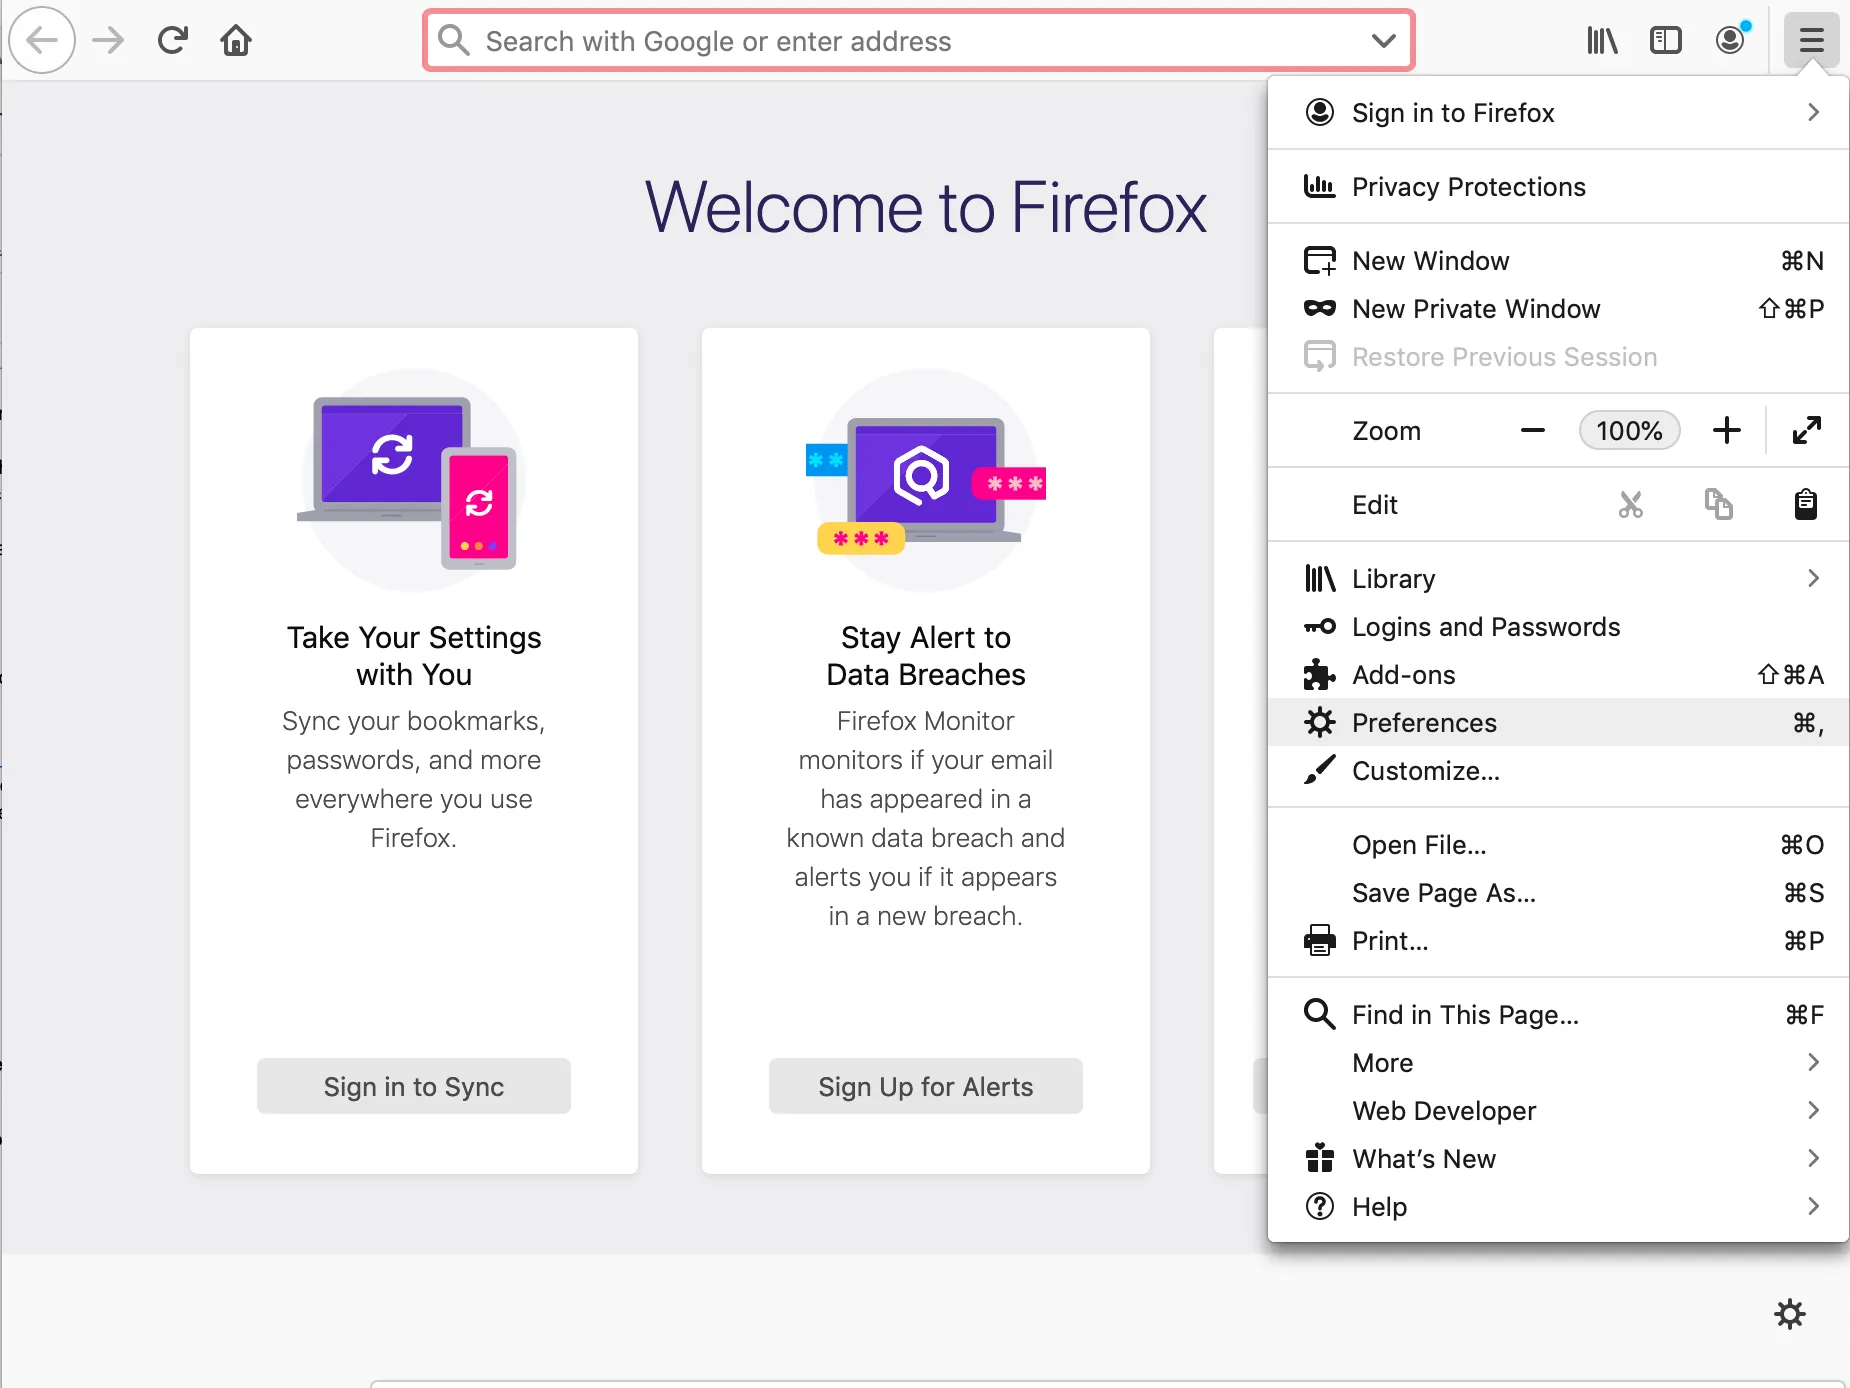Select the Customize... menu item
This screenshot has height=1388, width=1850.
[x=1558, y=771]
